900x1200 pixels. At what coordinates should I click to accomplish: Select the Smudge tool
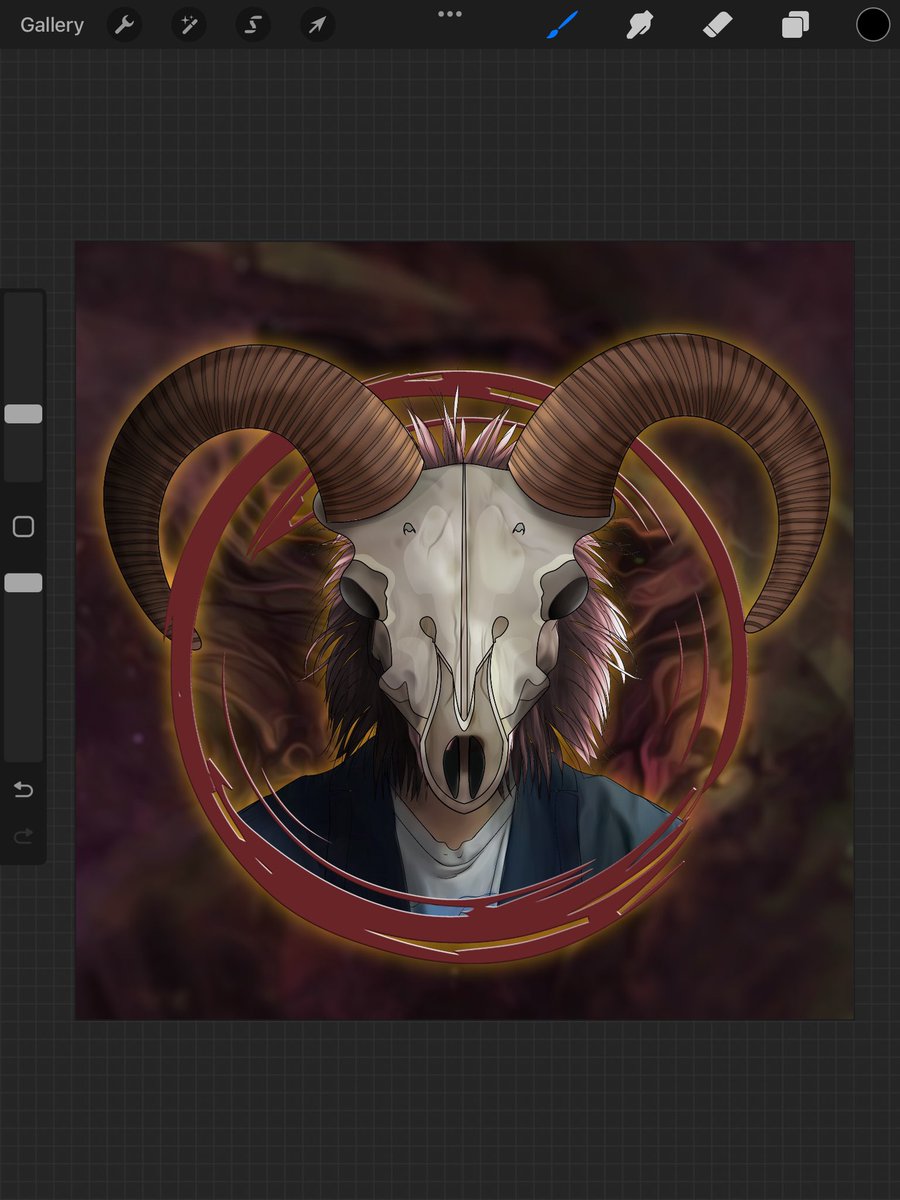click(639, 25)
